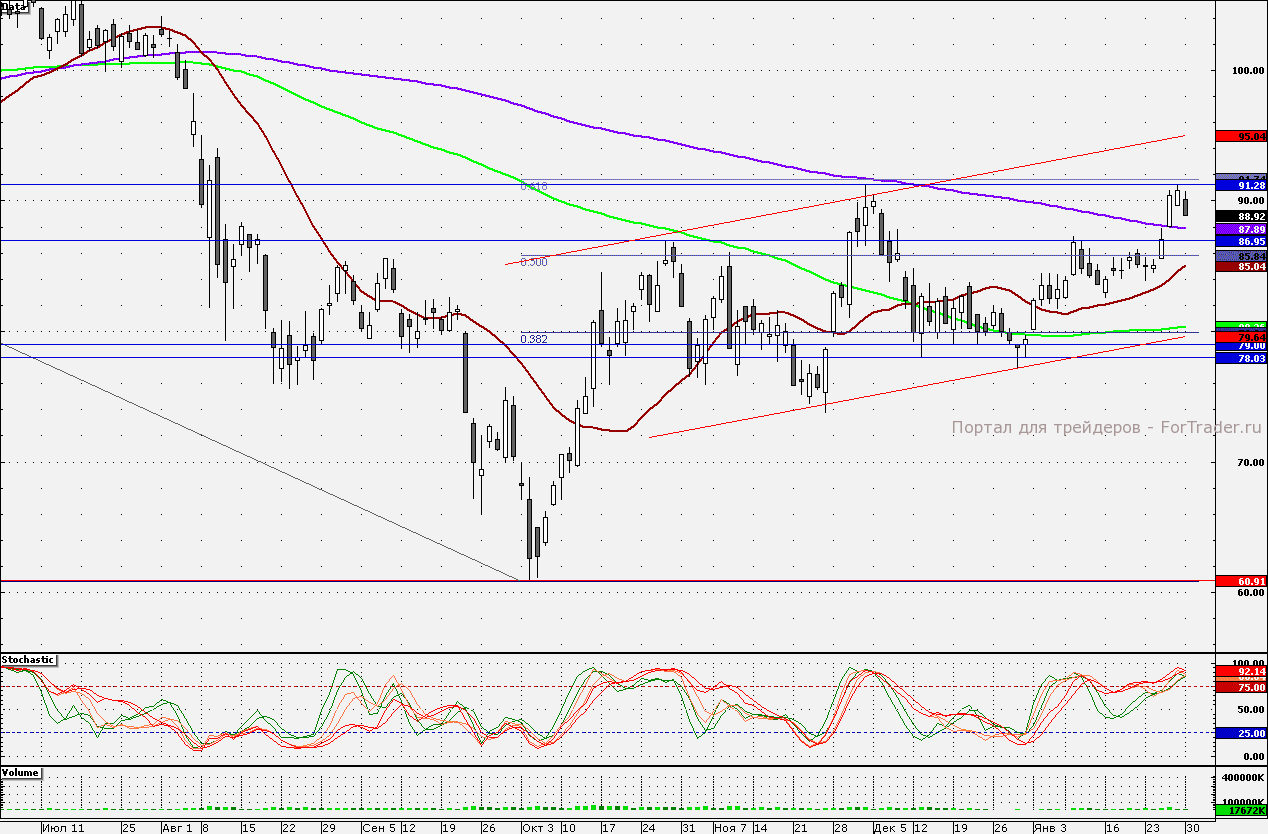Click the Stochastic panel label
This screenshot has width=1268, height=834.
pos(28,660)
